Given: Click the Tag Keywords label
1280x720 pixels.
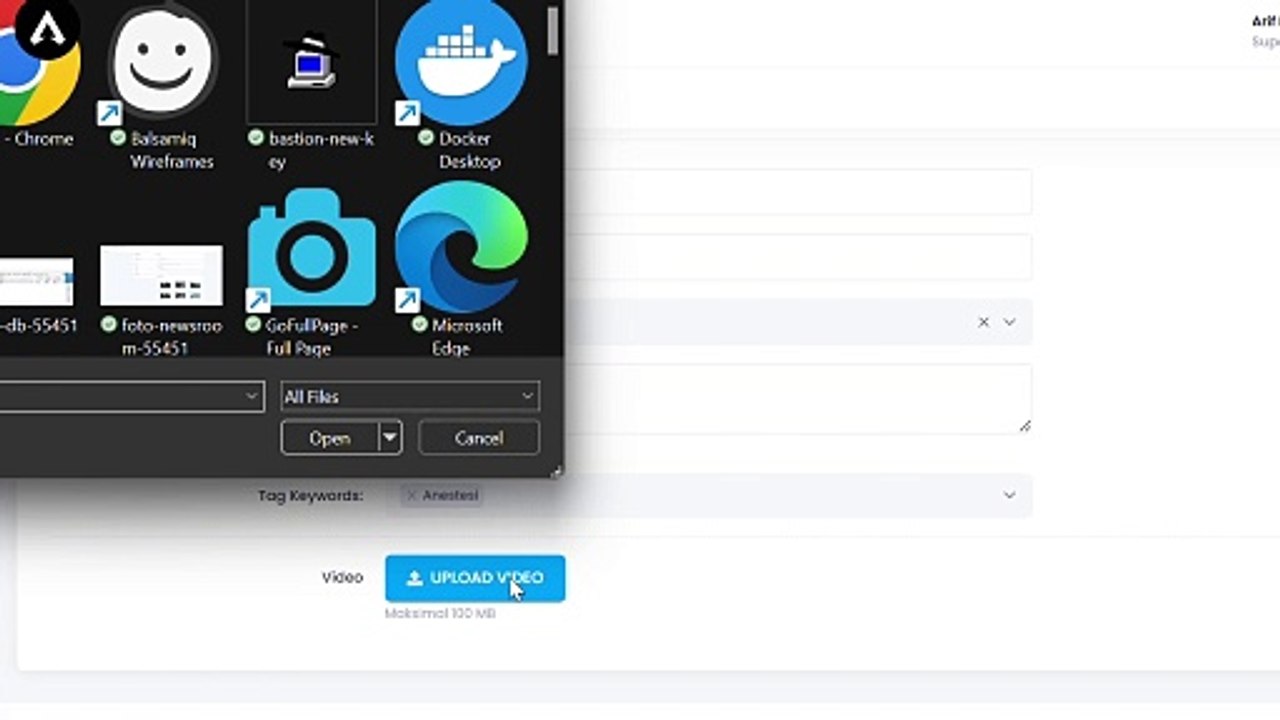Looking at the screenshot, I should 310,495.
